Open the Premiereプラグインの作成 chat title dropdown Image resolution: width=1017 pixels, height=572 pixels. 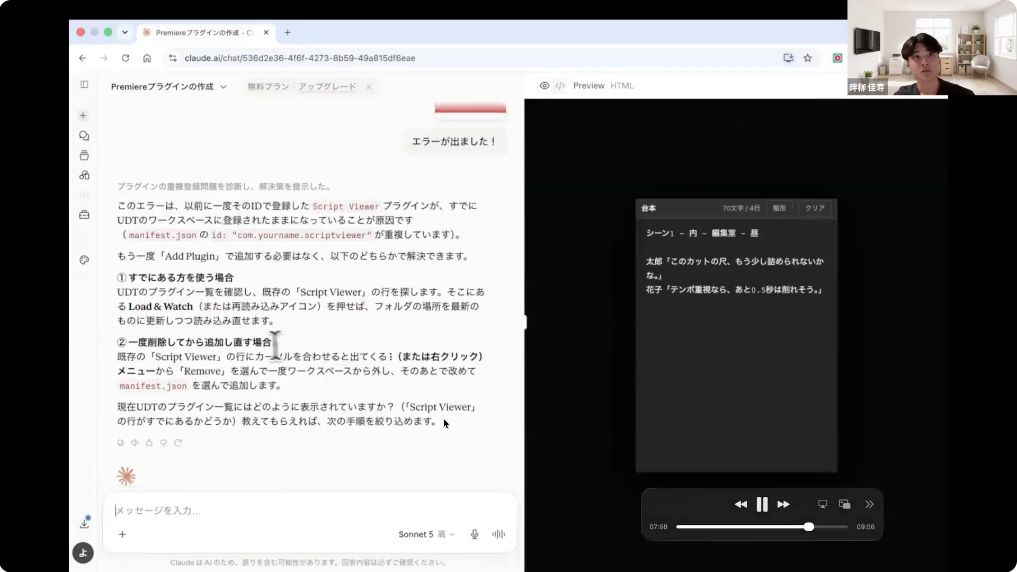(x=169, y=86)
